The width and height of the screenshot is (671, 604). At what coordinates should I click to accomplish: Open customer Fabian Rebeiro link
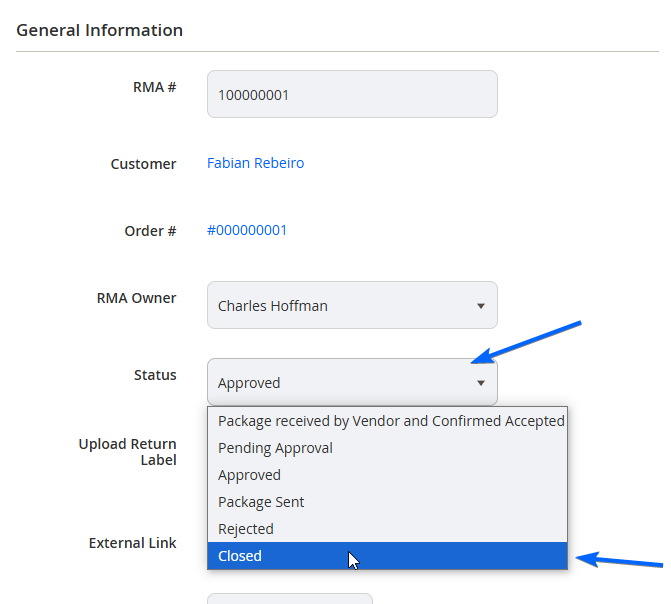pos(255,163)
